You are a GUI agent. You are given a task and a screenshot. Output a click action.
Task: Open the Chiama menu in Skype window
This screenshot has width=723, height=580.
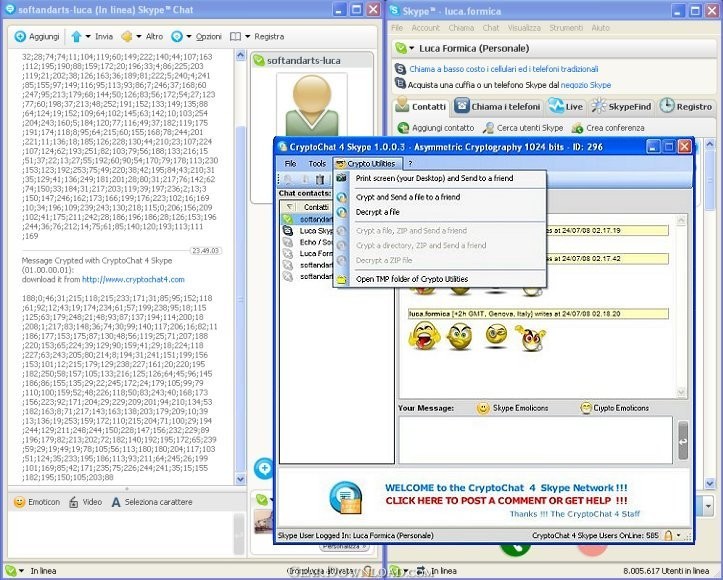[461, 28]
